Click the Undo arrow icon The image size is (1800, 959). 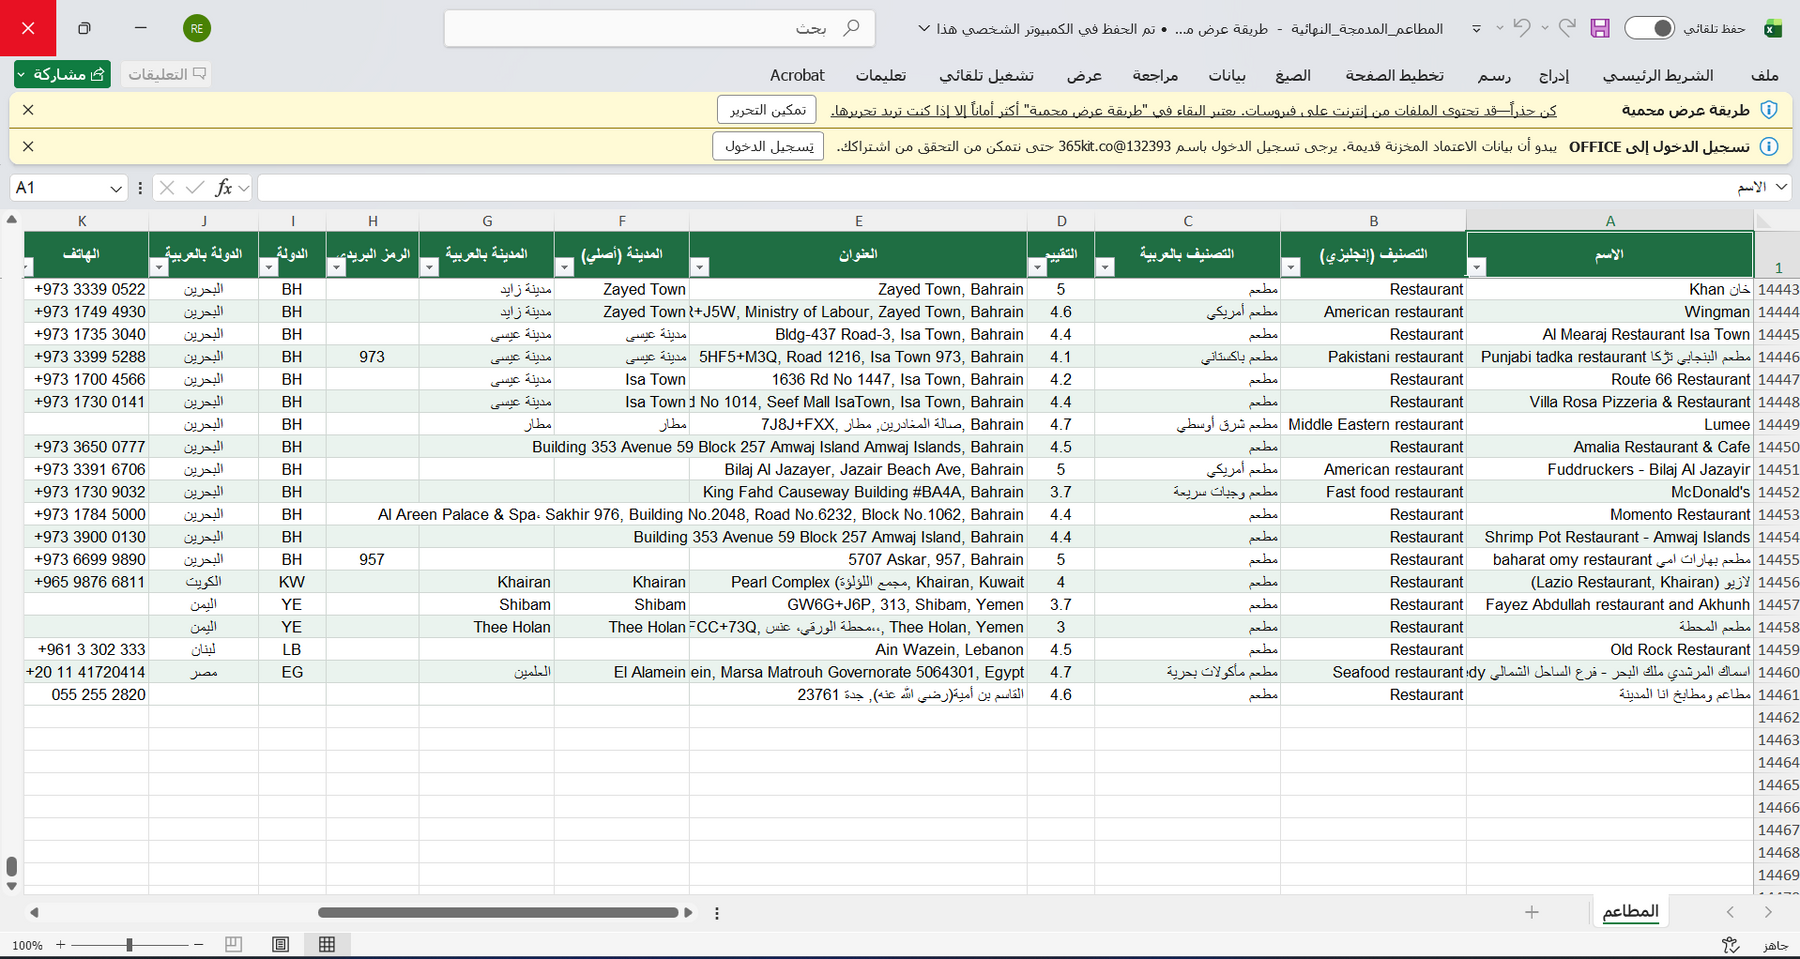pos(1522,28)
